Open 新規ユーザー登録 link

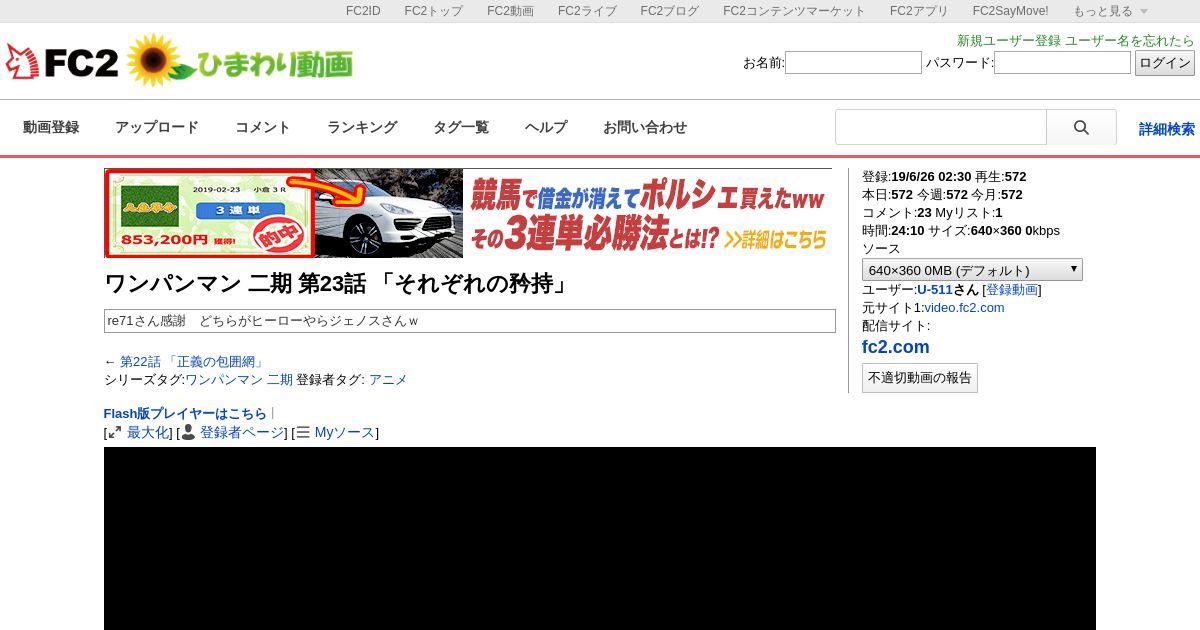pyautogui.click(x=1009, y=41)
